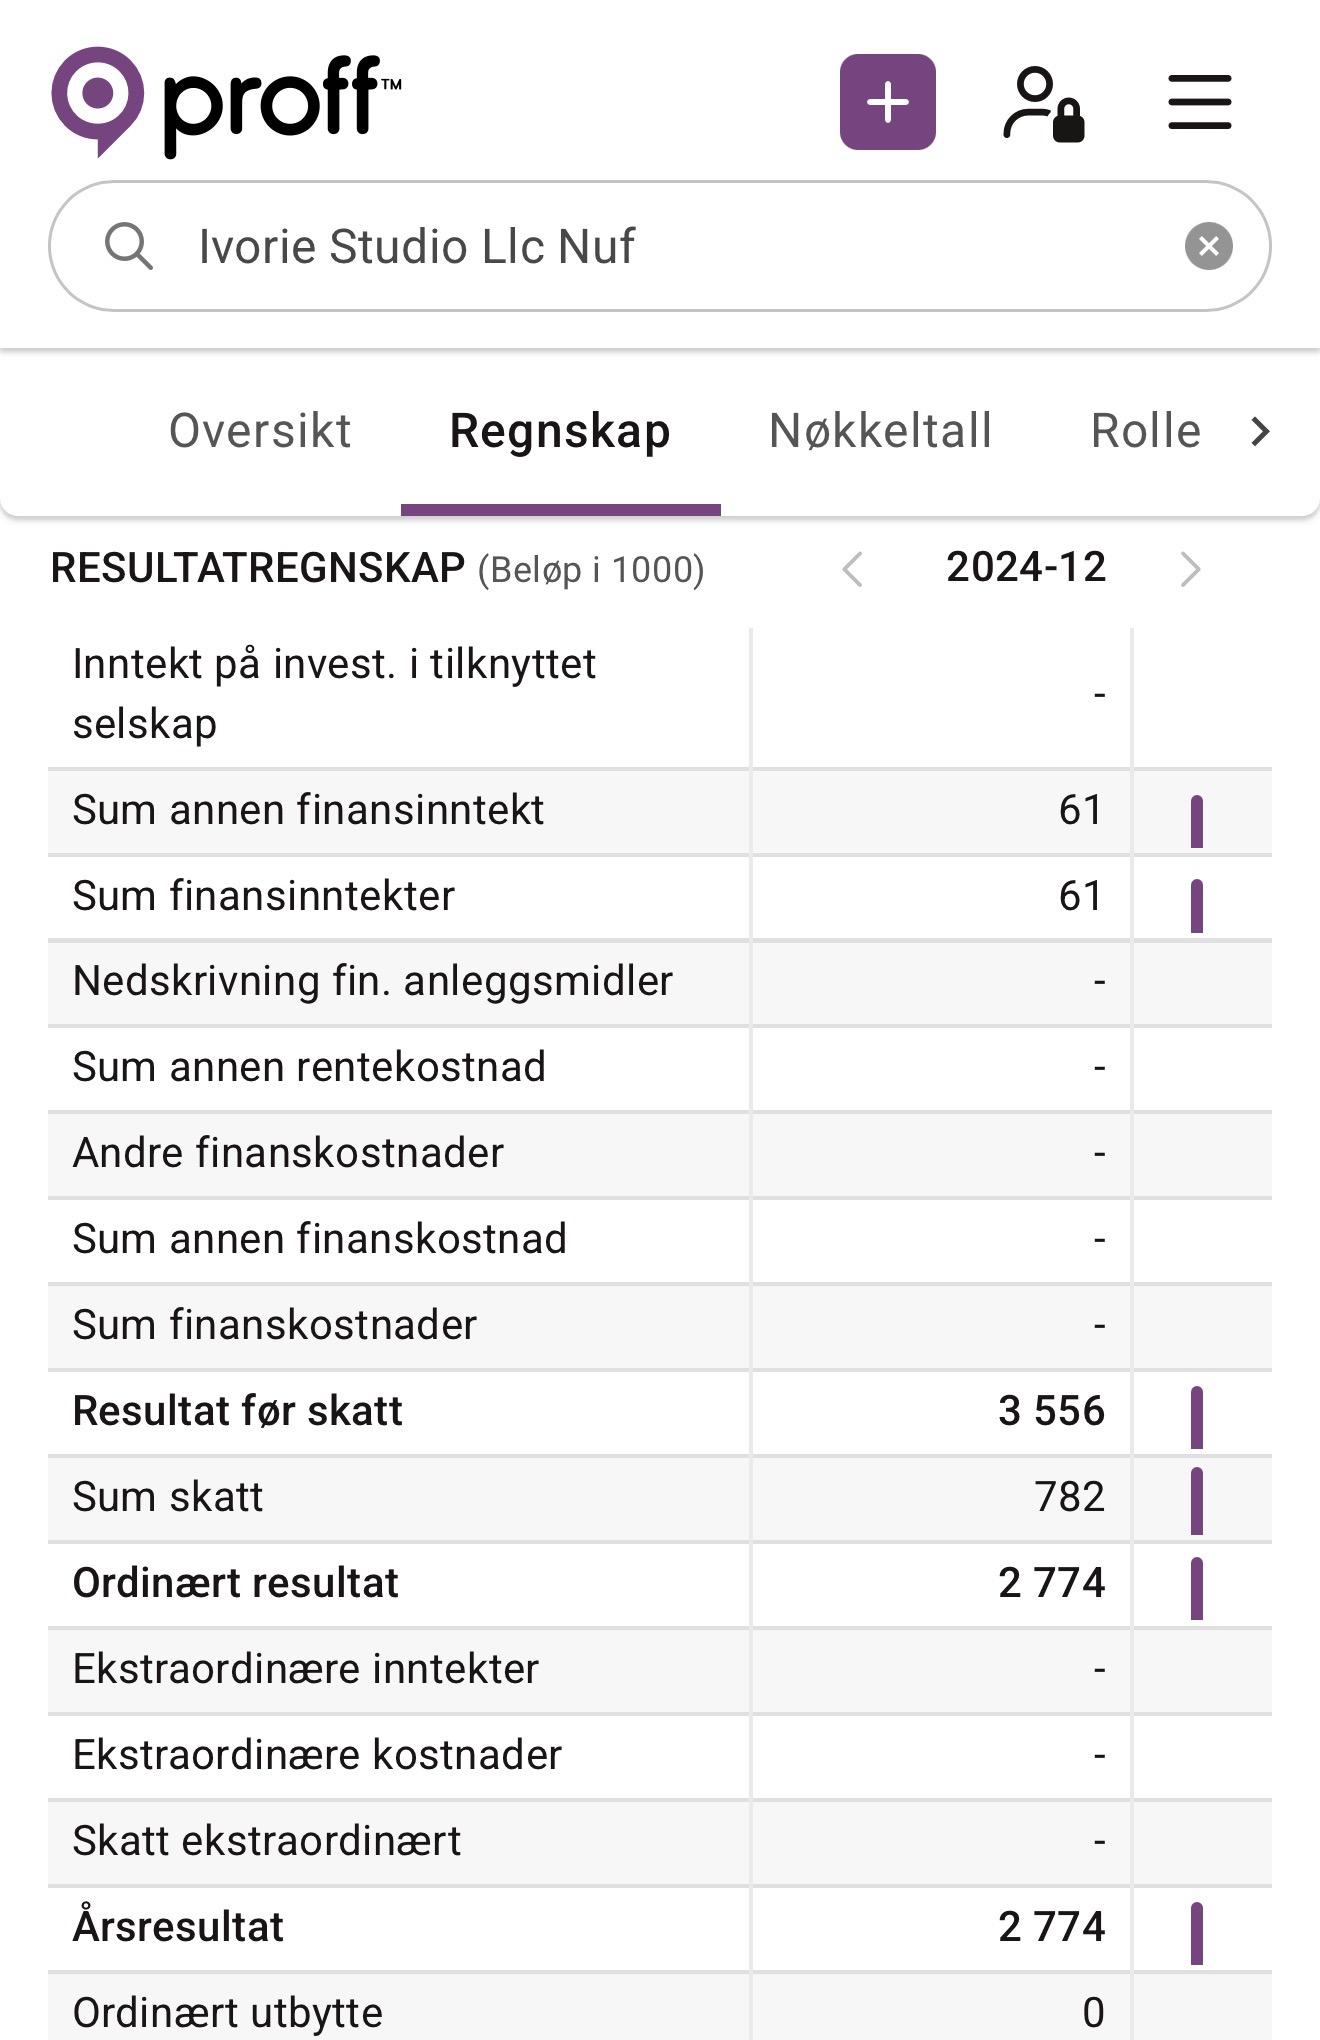Image resolution: width=1320 pixels, height=2040 pixels.
Task: Click the 2024-12 period label
Action: coord(1026,568)
